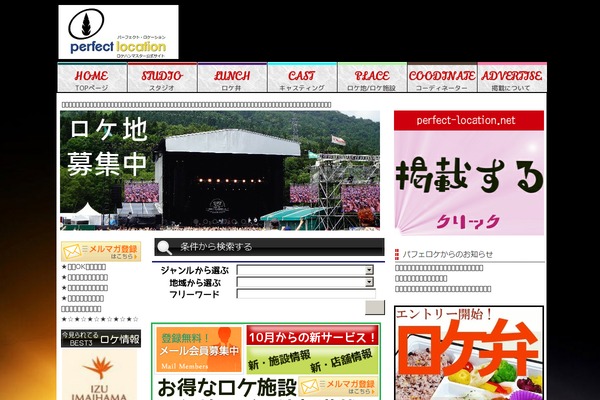This screenshot has height=400, width=600.
Task: Click the パフェロケからのお知らせ heading
Action: coord(448,254)
